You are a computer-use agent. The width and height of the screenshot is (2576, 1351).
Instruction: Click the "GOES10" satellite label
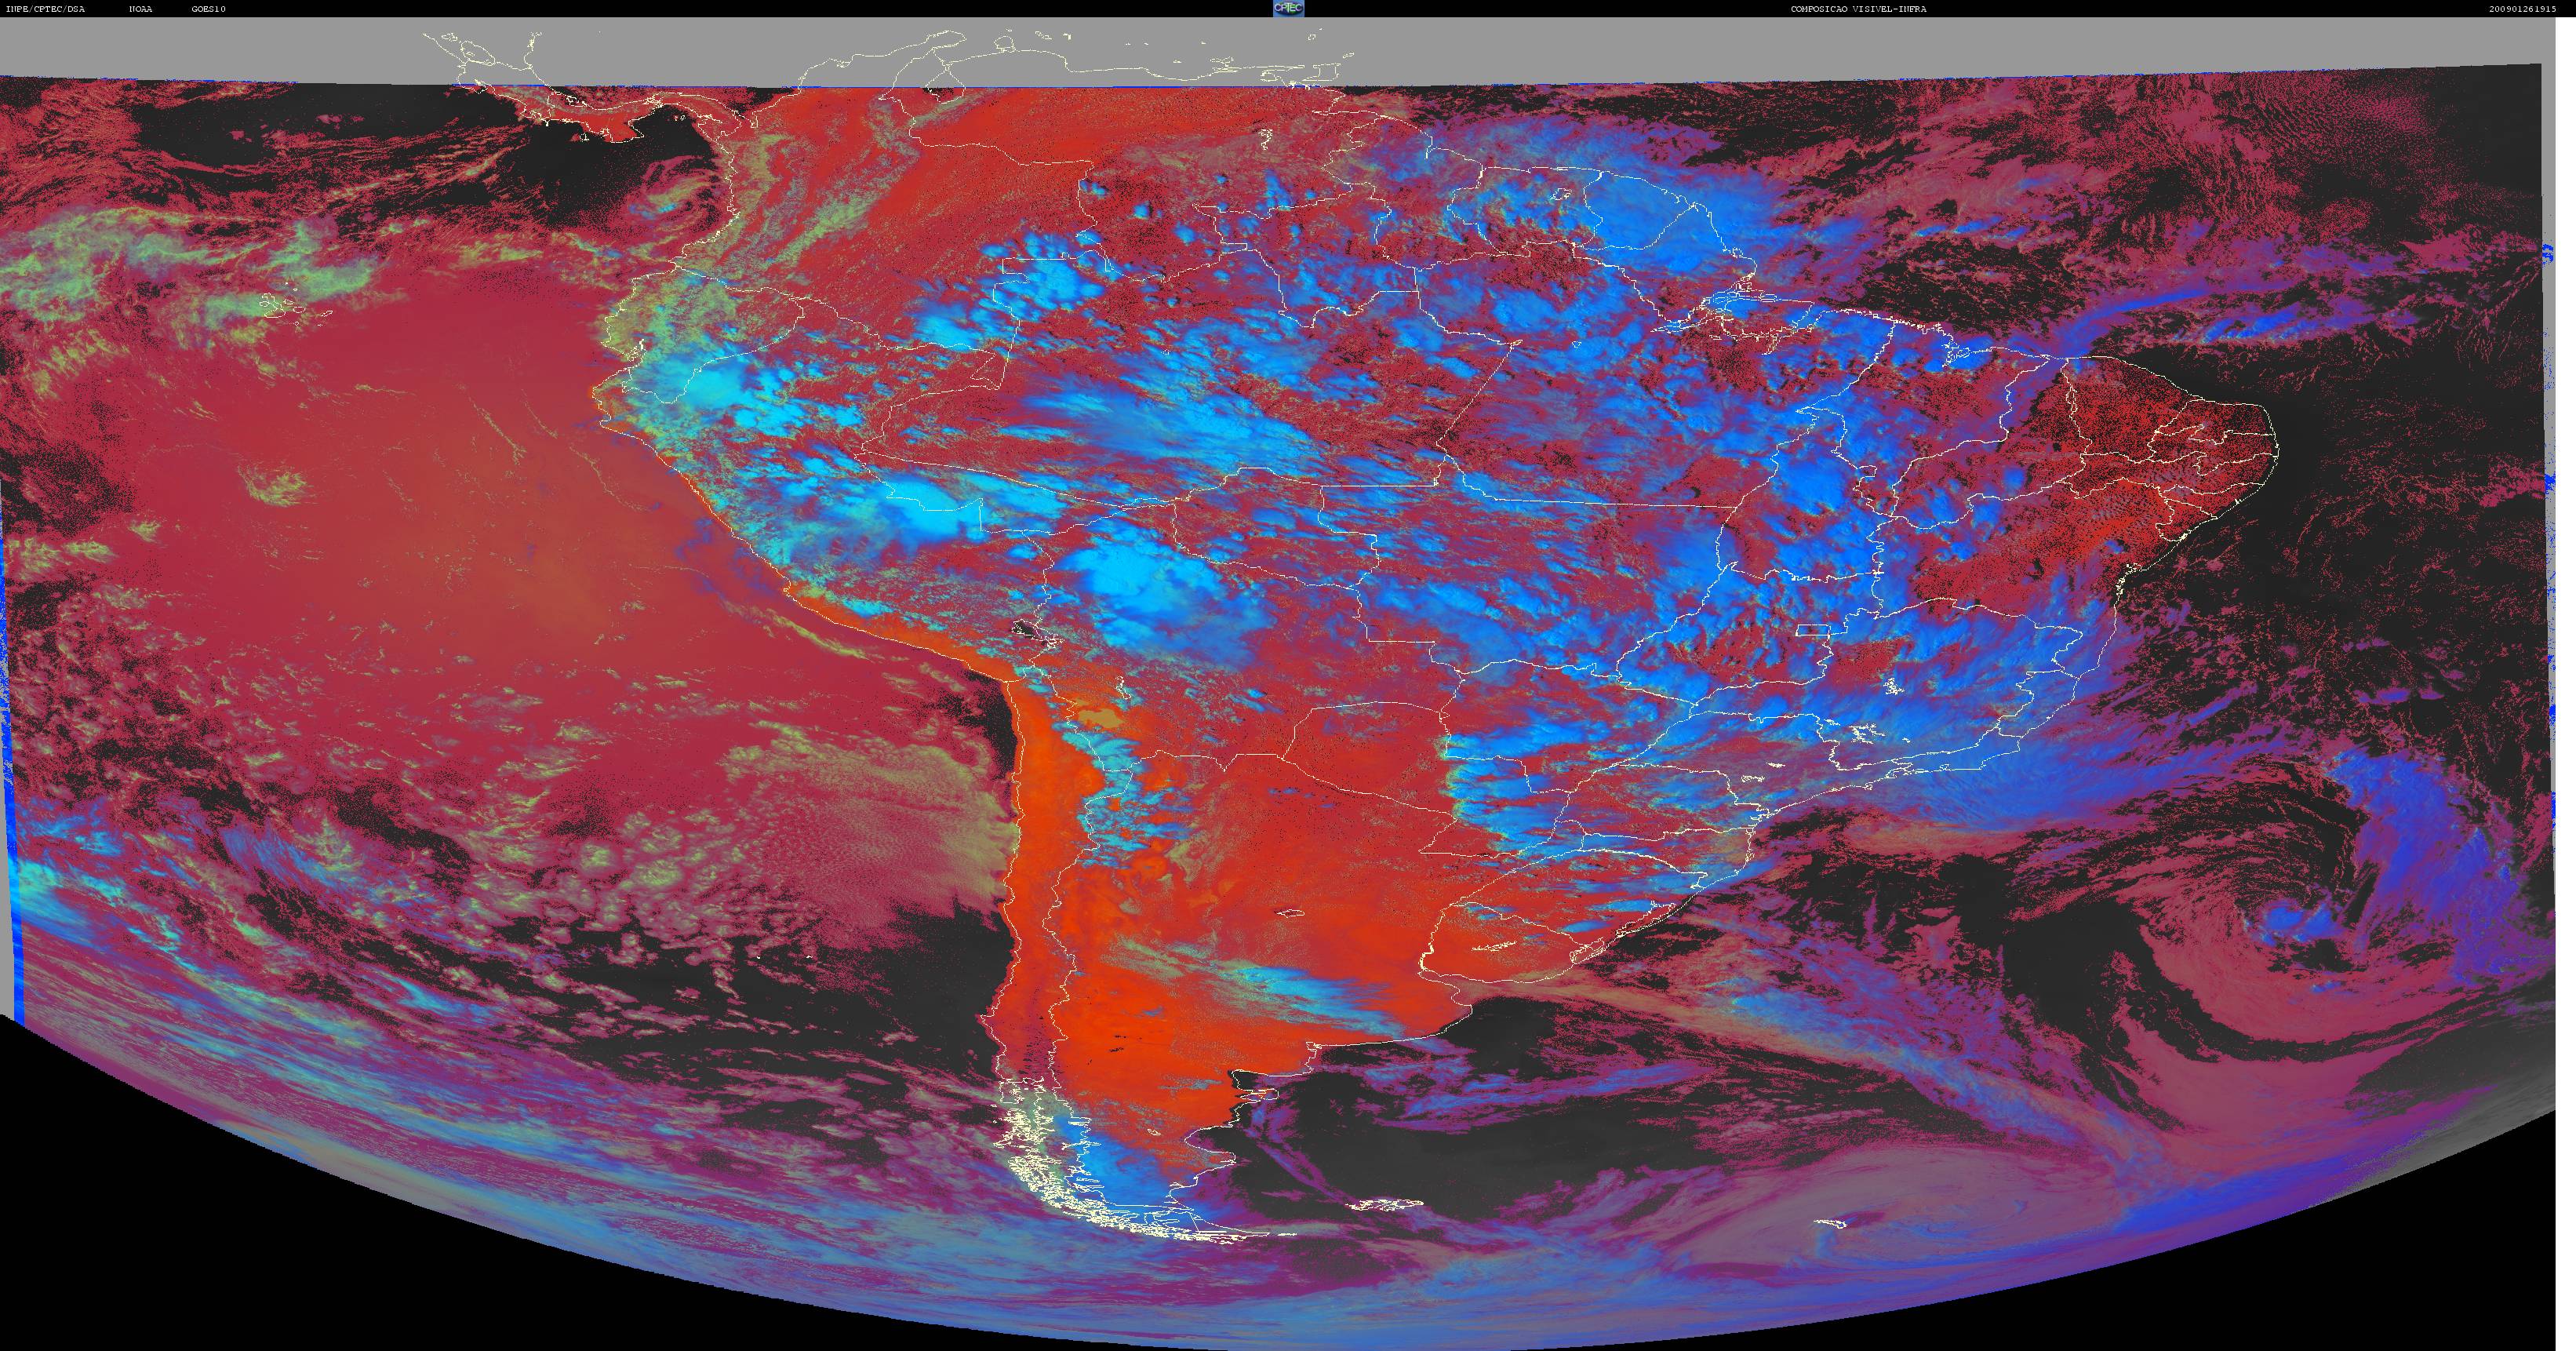pos(209,9)
